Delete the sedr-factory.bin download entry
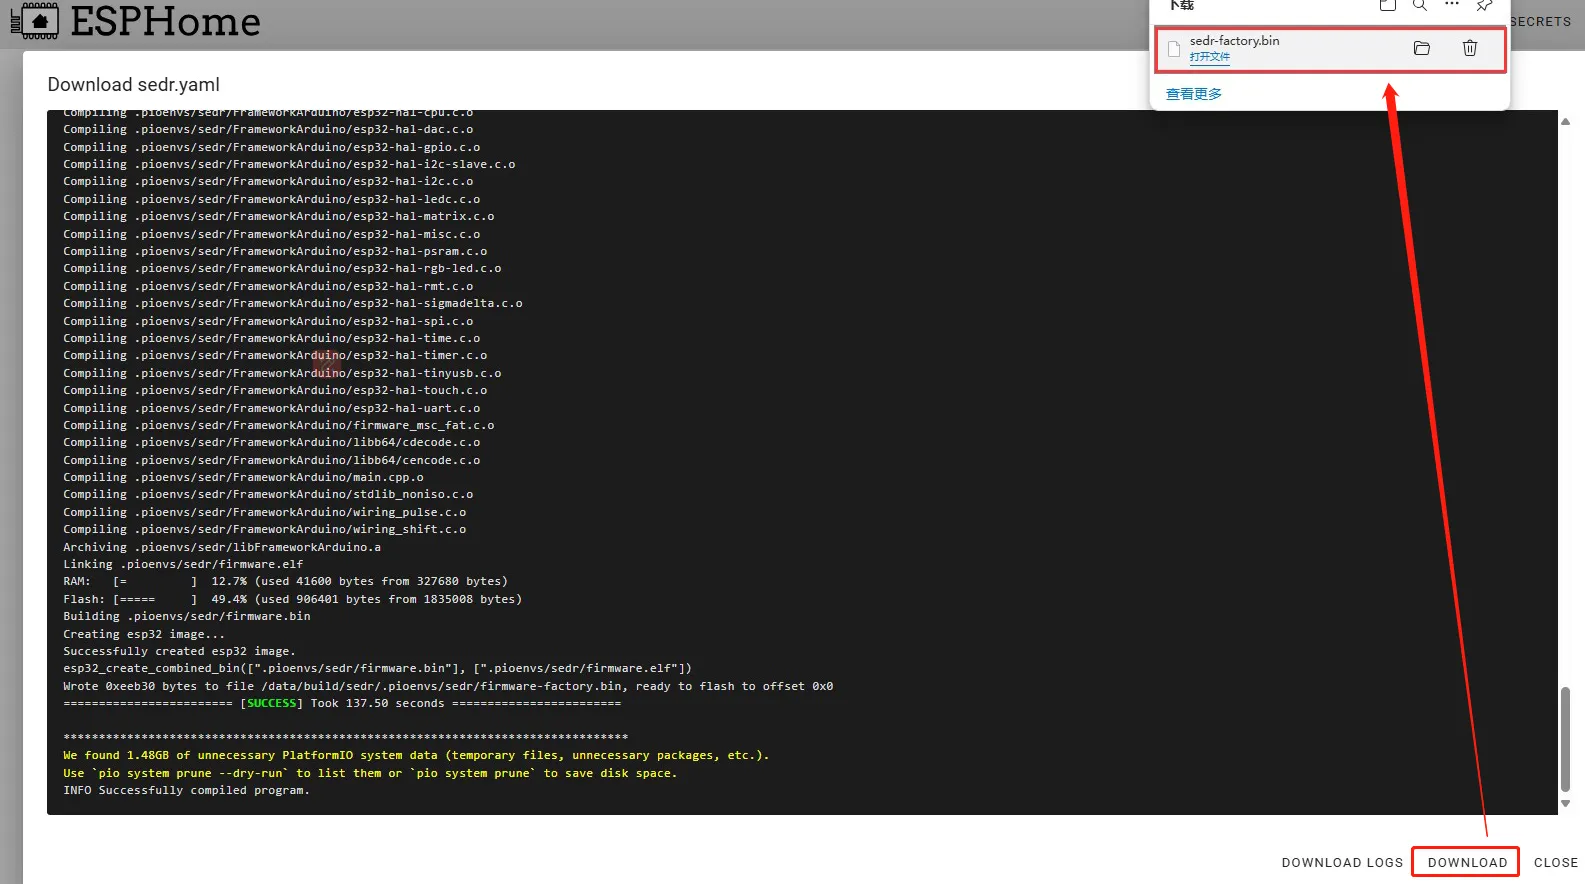 point(1469,48)
